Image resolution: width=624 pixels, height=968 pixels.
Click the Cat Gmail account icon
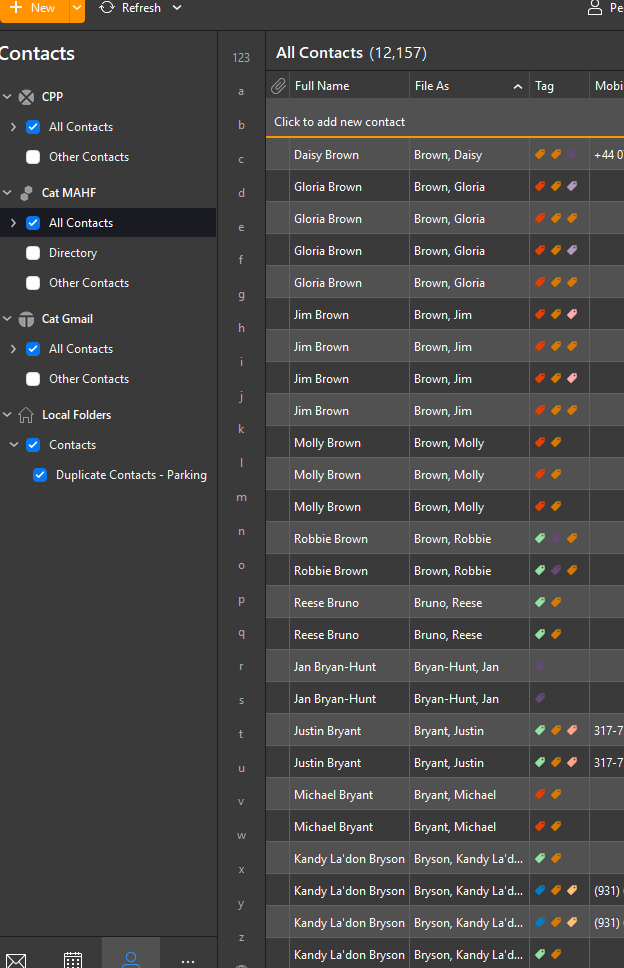point(26,319)
